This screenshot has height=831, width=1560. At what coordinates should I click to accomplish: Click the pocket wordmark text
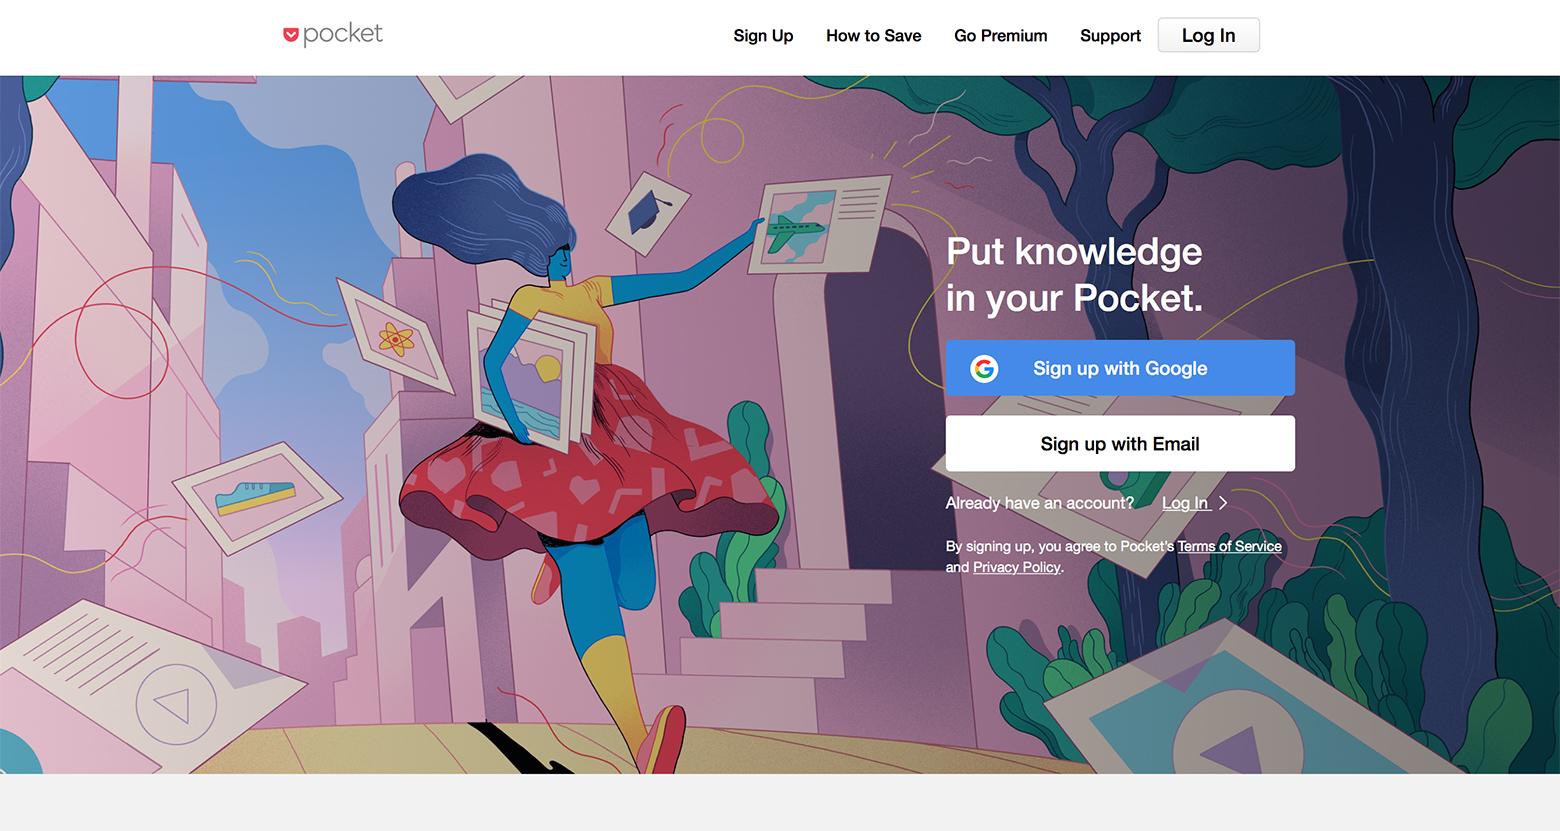(343, 34)
